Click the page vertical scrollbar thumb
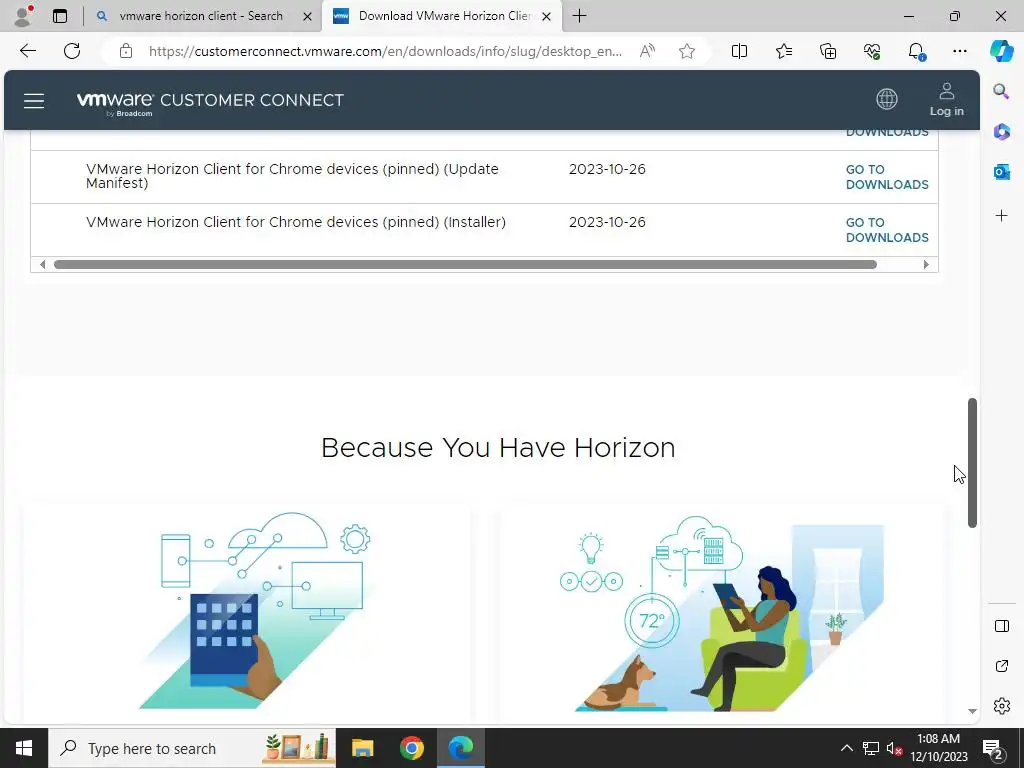 click(972, 462)
